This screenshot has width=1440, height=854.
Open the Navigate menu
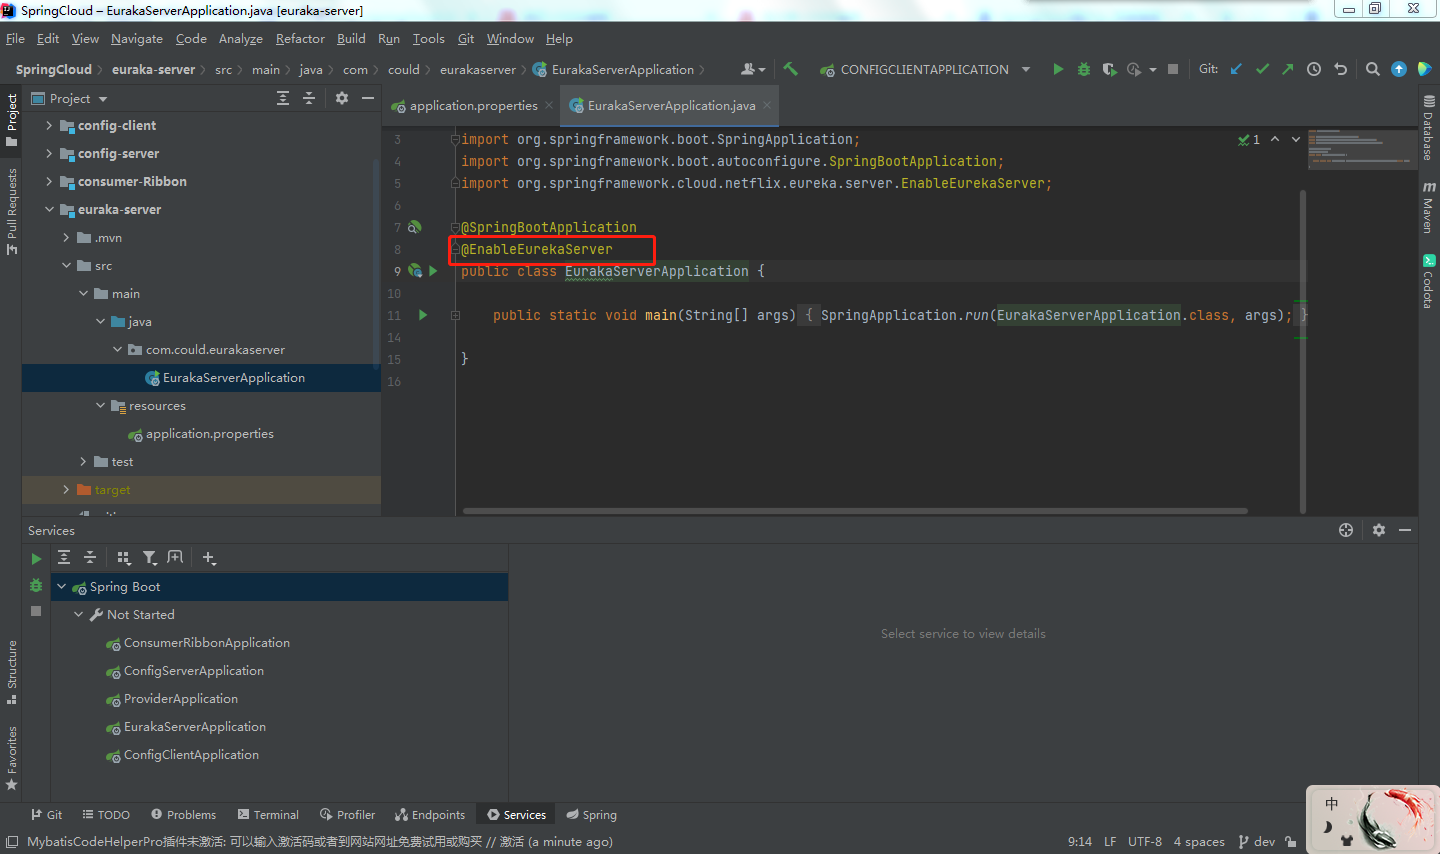137,39
